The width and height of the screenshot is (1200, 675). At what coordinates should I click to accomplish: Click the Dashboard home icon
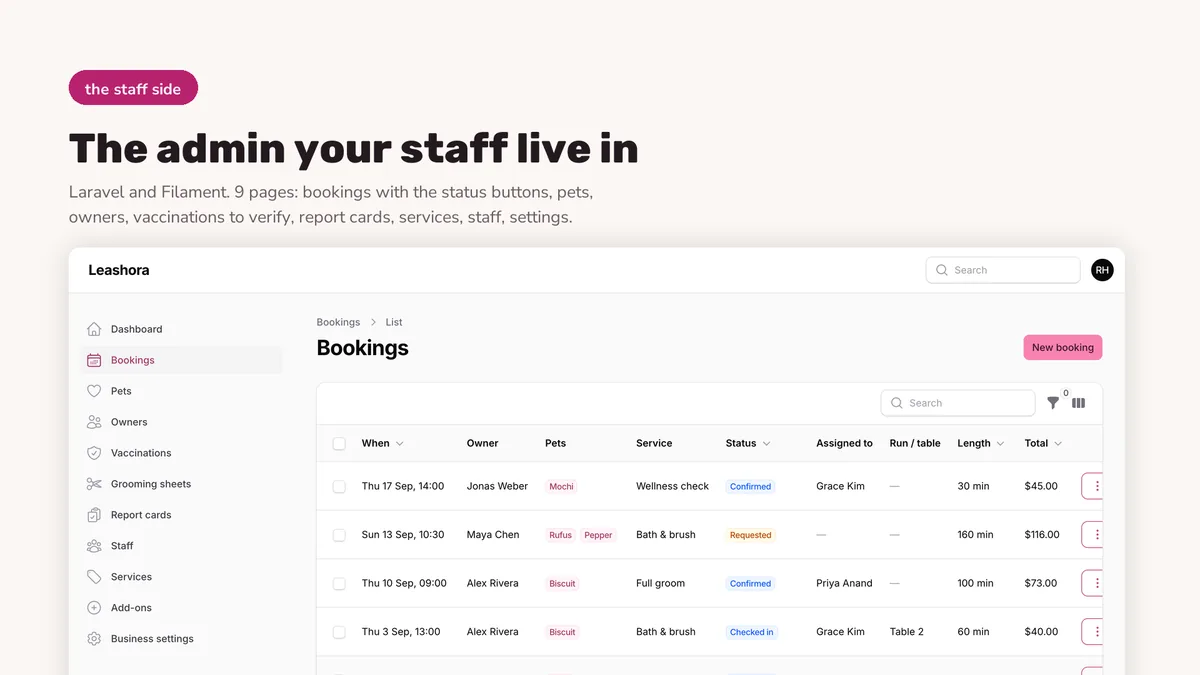(x=94, y=329)
